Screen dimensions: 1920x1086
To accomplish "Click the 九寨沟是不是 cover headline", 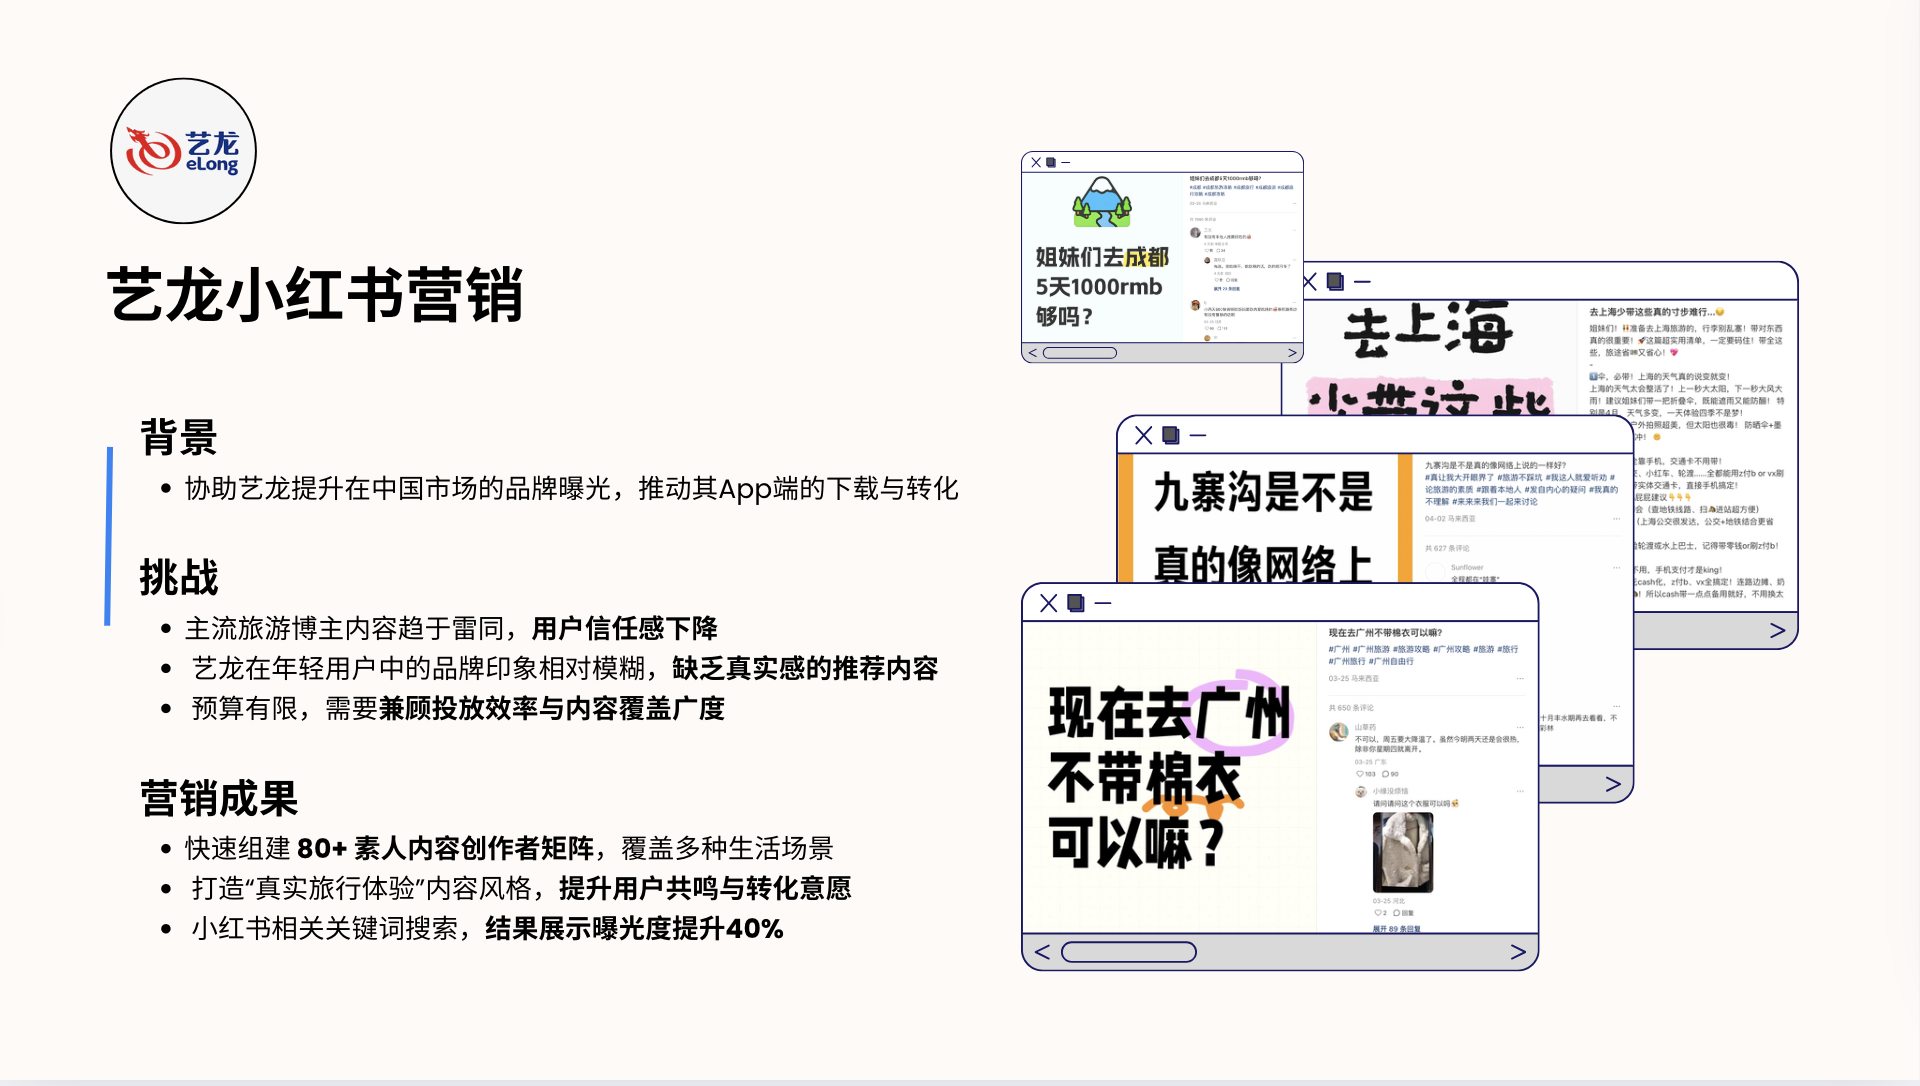I will [x=1263, y=492].
